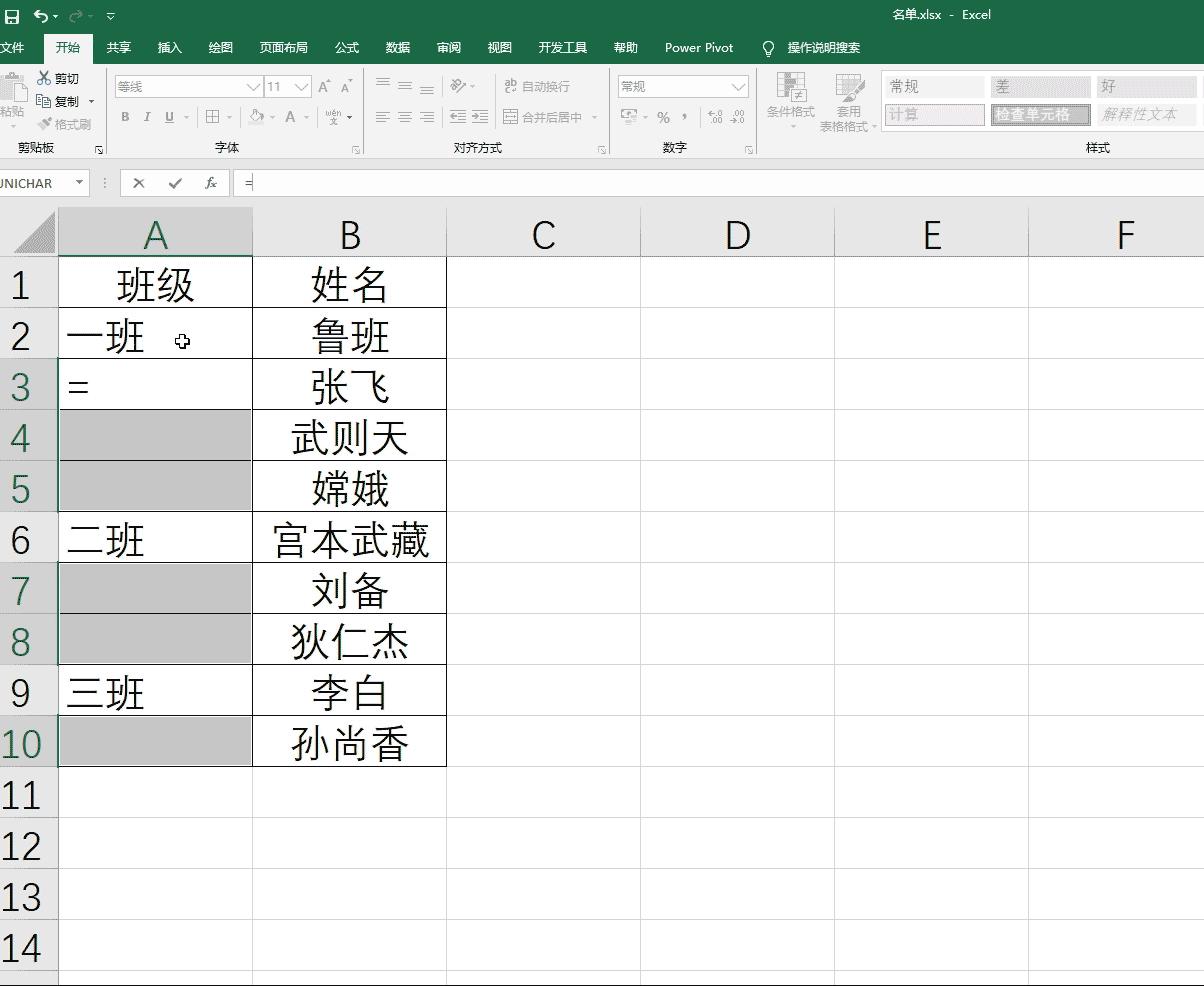Click Decrease Font Size icon
Screen dimensions: 1204x986
pos(346,87)
